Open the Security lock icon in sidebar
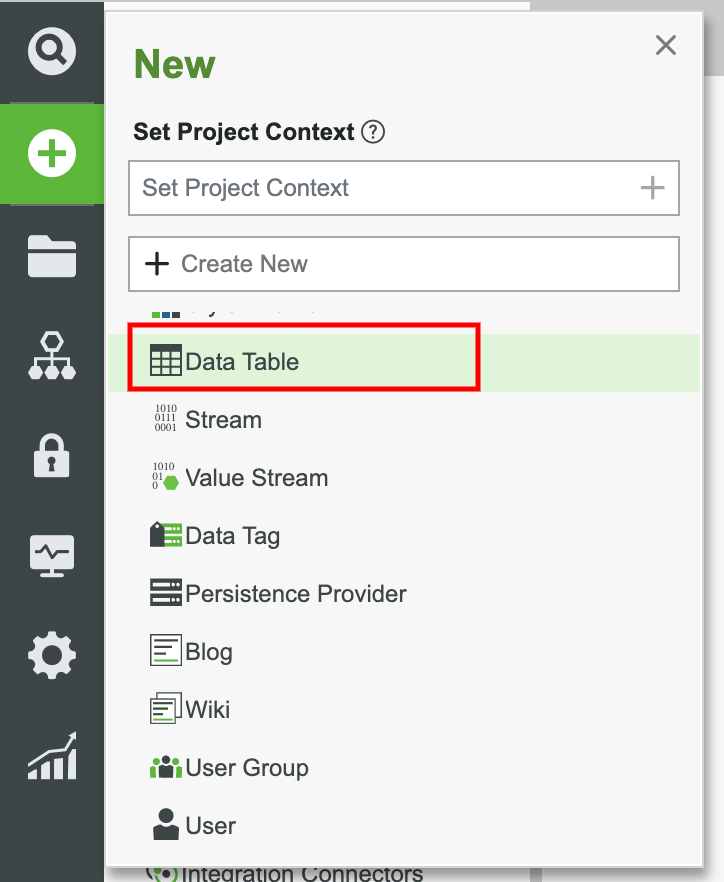Viewport: 724px width, 882px height. (52, 456)
